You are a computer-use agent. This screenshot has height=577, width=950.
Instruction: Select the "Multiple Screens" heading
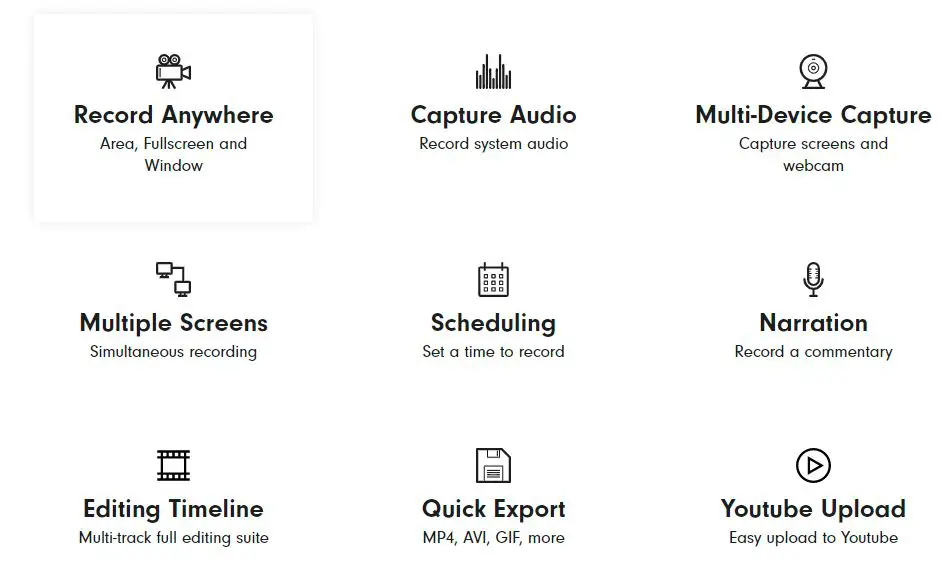[173, 323]
